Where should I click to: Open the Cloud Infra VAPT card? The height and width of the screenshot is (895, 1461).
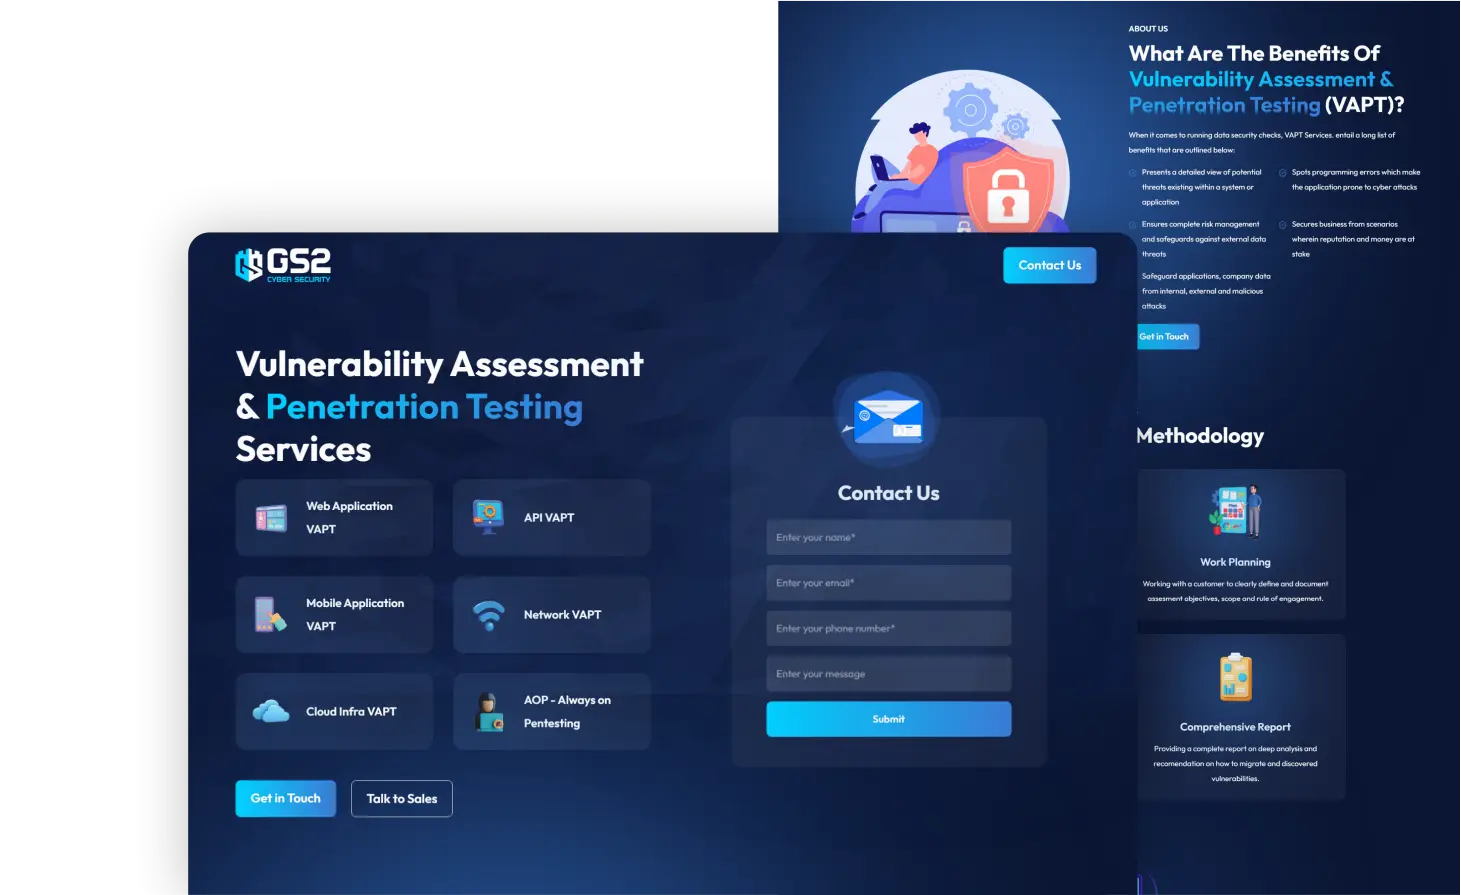click(334, 712)
